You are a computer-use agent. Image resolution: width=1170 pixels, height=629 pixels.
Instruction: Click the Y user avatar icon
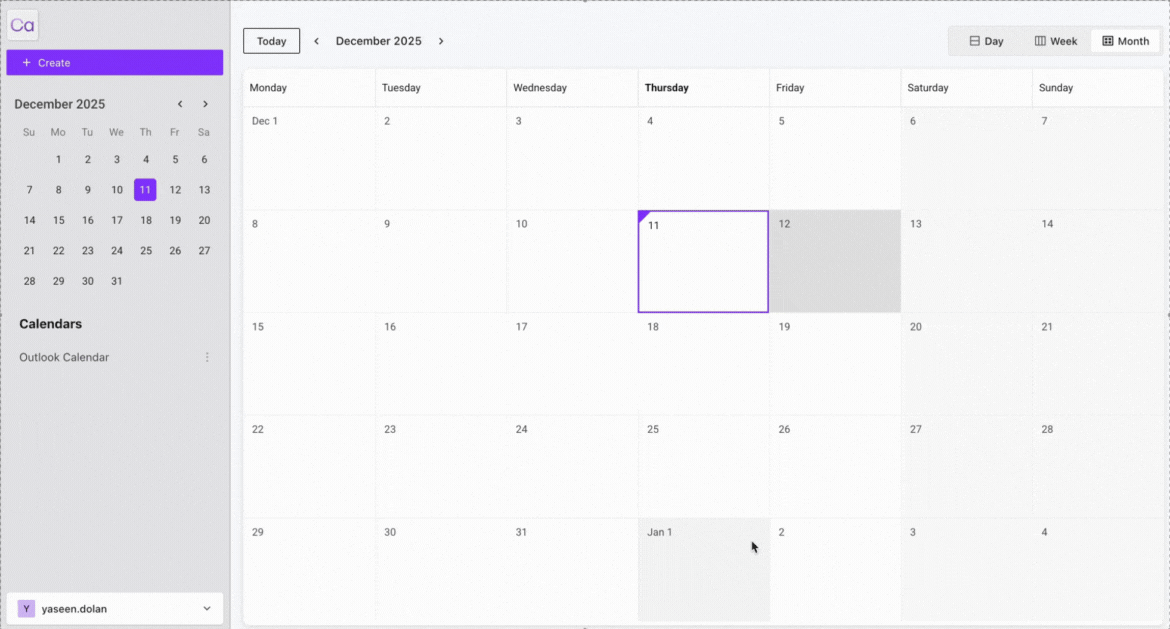pyautogui.click(x=26, y=609)
